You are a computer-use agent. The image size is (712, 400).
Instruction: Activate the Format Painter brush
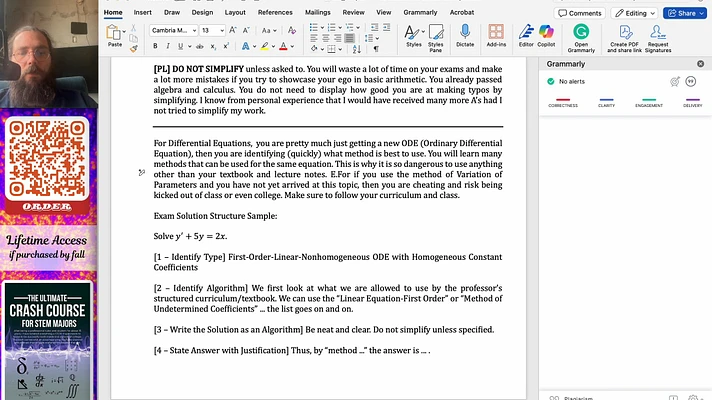pos(133,49)
